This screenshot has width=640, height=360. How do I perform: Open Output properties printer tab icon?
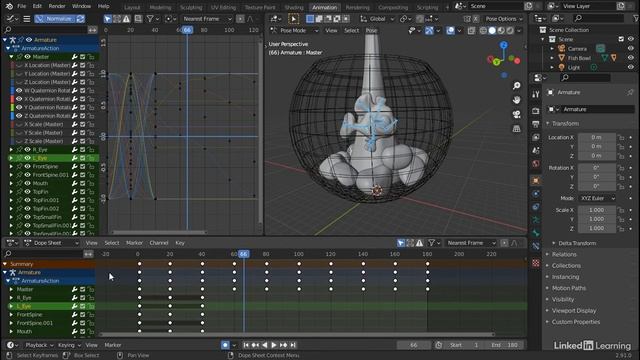coord(536,124)
